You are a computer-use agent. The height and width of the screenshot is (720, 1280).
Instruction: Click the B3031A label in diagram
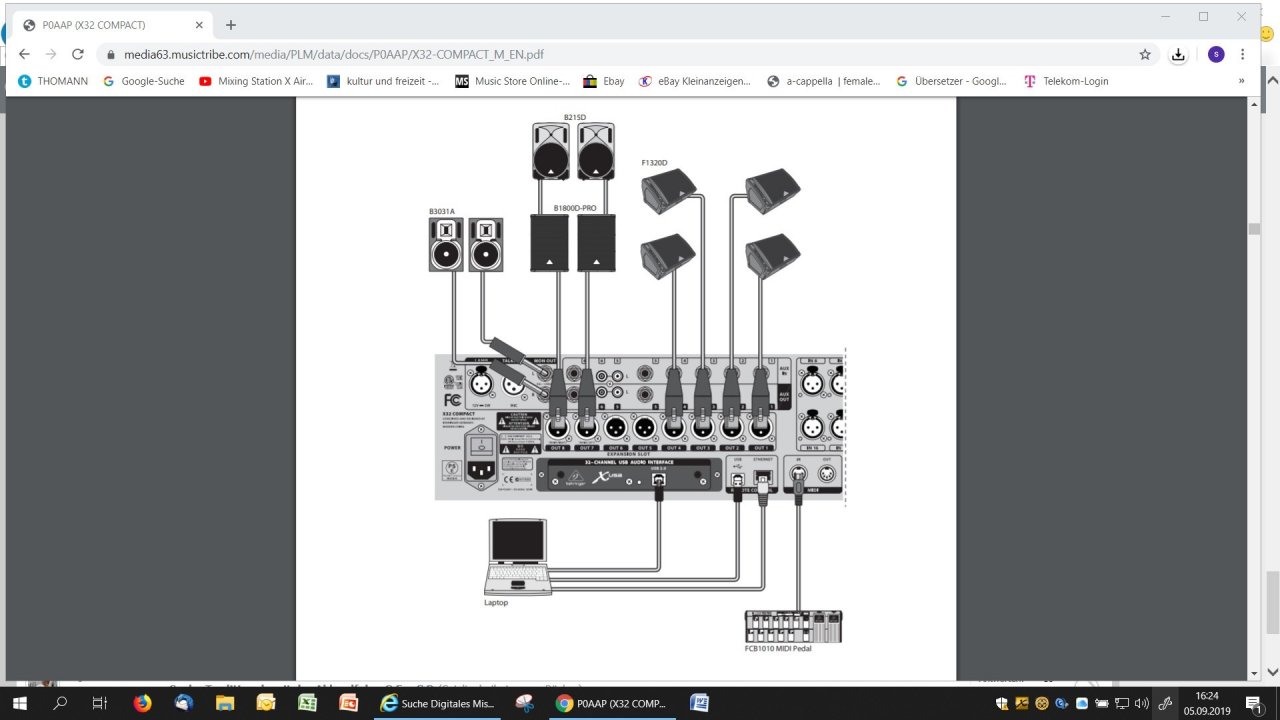point(441,211)
